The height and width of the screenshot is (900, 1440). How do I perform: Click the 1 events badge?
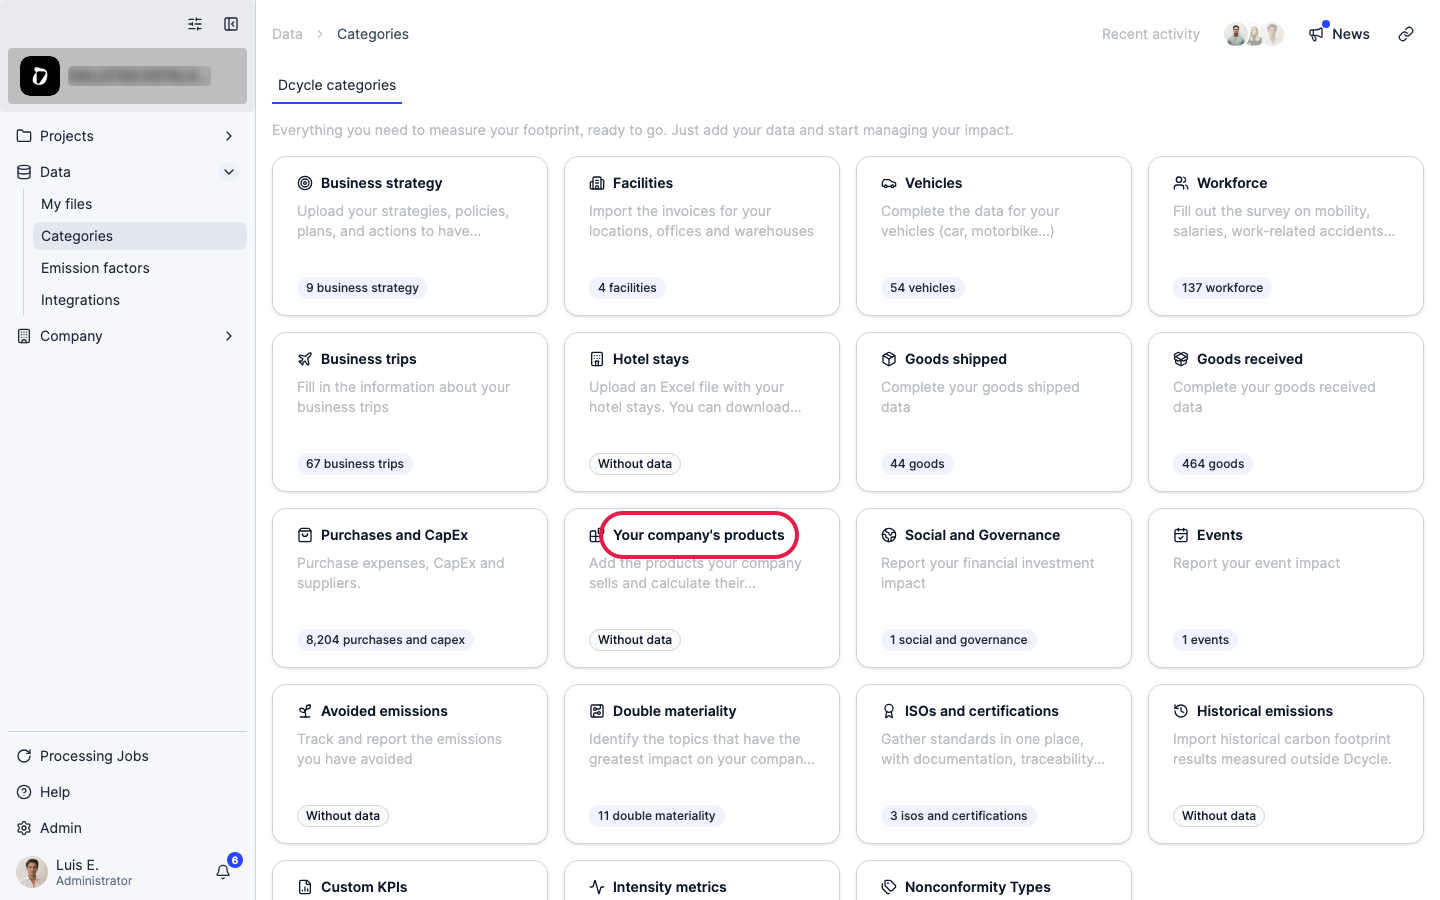point(1205,640)
